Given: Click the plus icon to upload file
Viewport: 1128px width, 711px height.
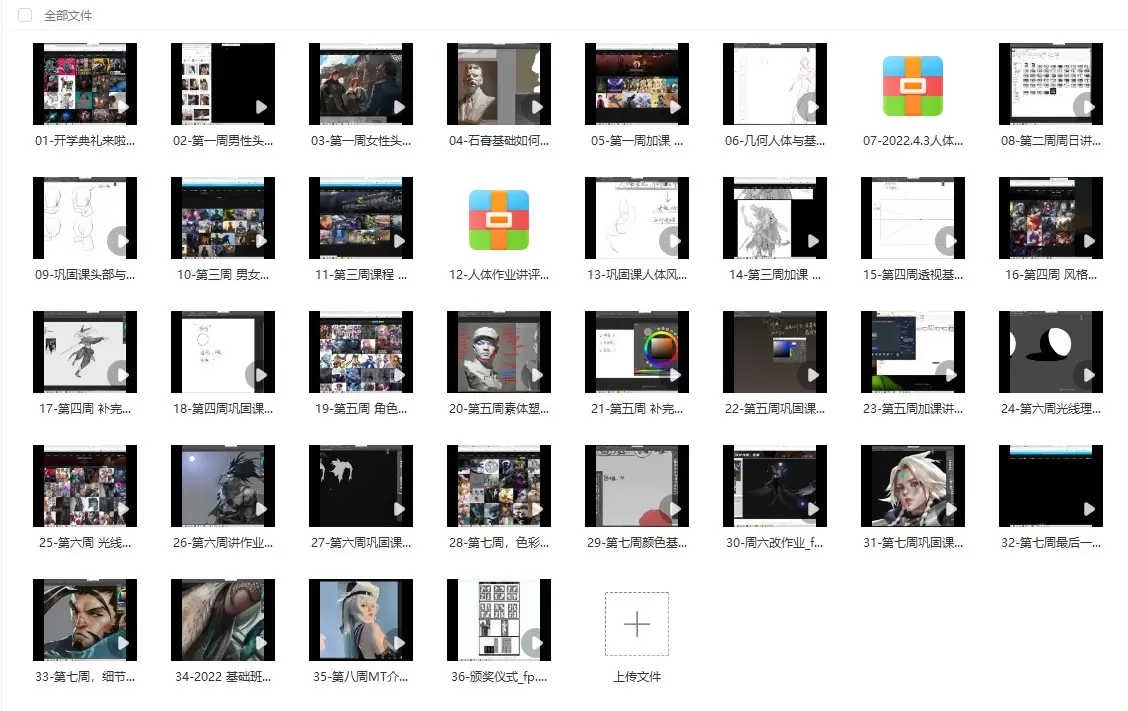Looking at the screenshot, I should (x=637, y=624).
